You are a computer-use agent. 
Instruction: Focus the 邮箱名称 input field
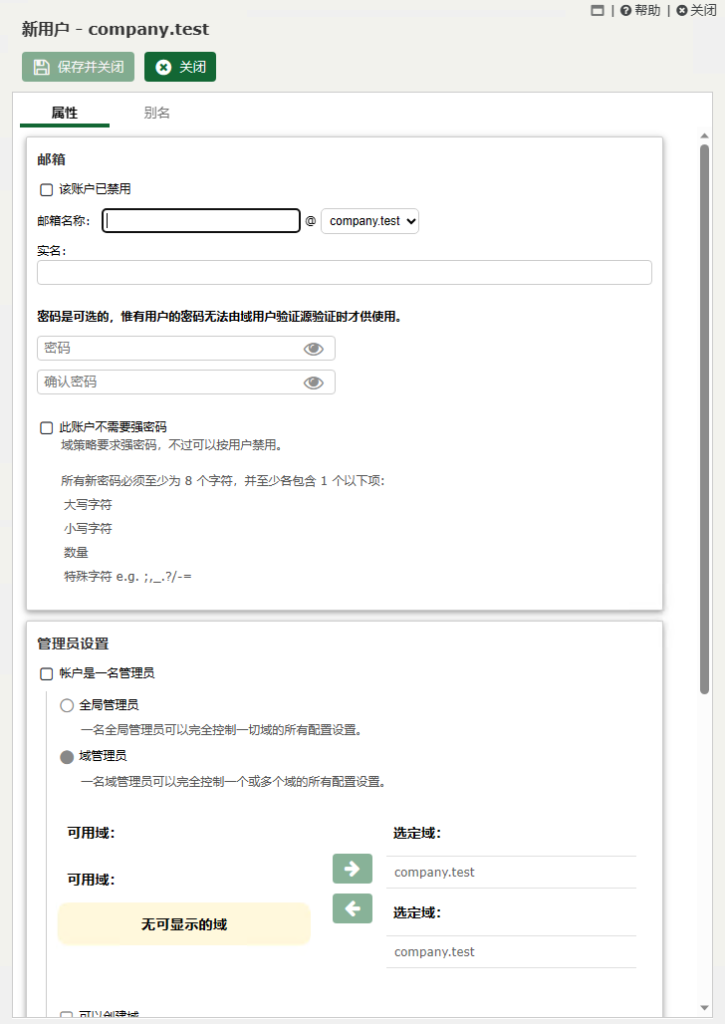201,221
